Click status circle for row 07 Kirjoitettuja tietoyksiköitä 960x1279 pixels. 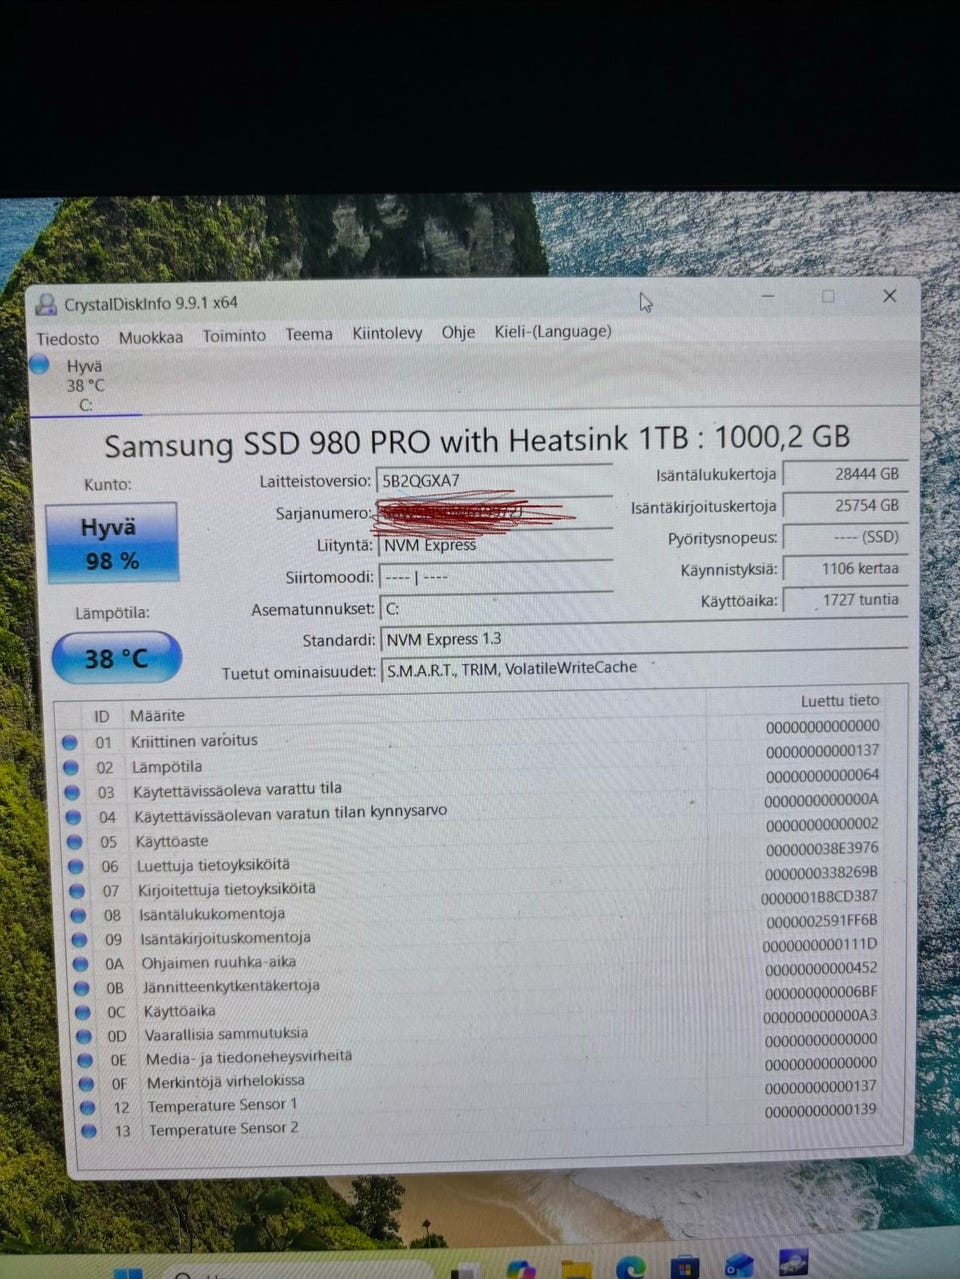pyautogui.click(x=77, y=891)
